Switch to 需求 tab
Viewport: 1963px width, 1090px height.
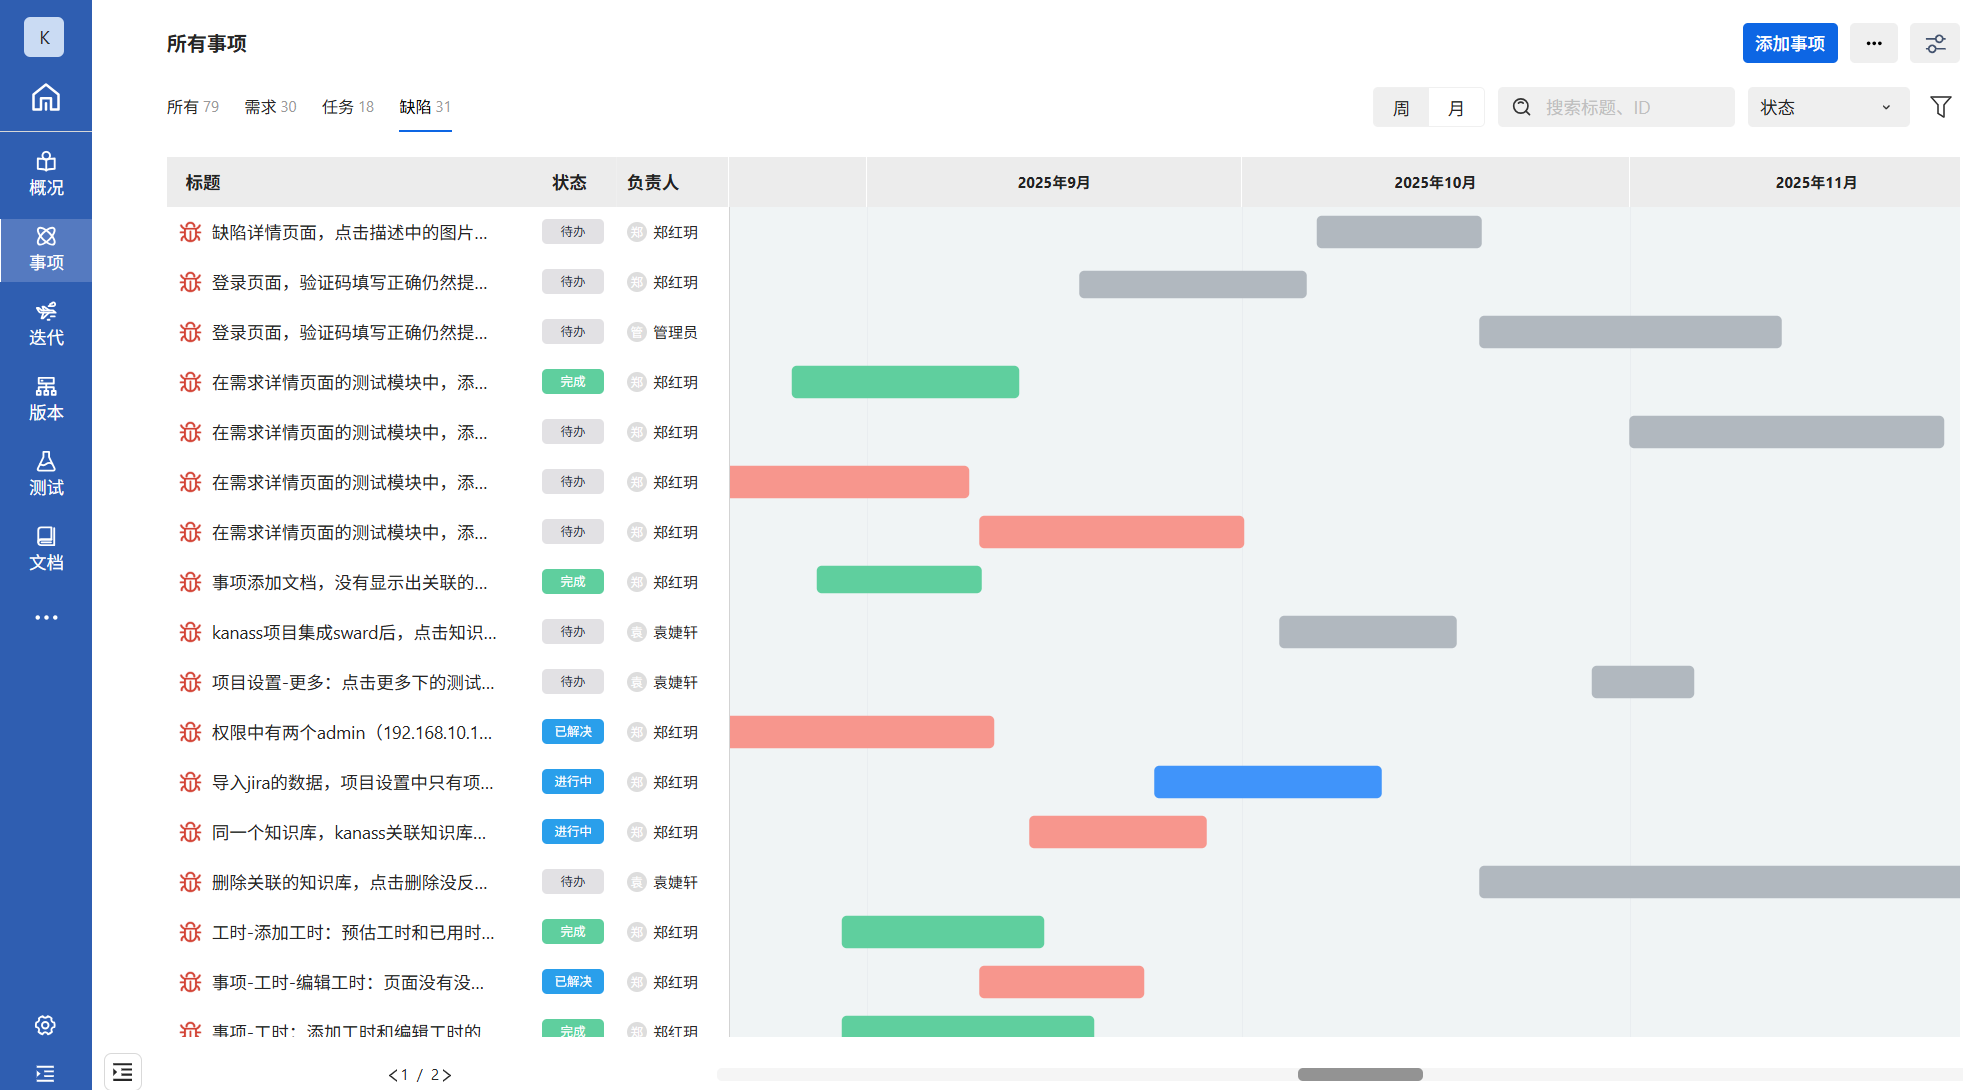[270, 107]
